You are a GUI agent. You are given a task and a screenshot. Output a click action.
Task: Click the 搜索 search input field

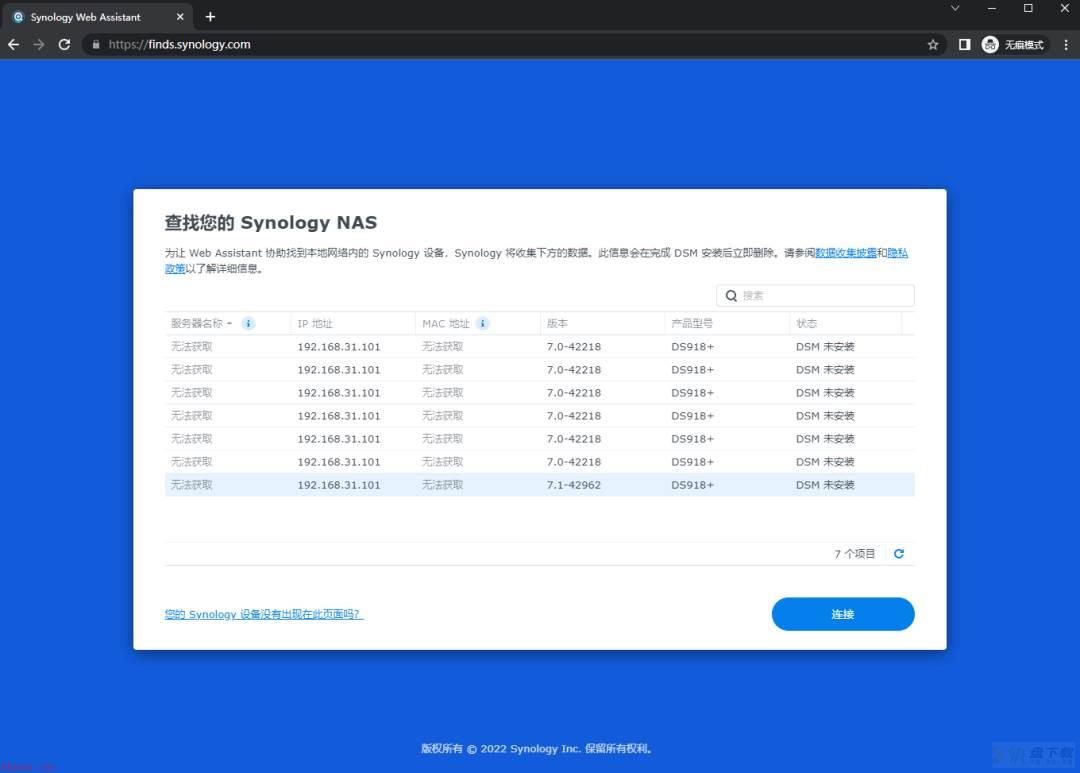coord(816,296)
